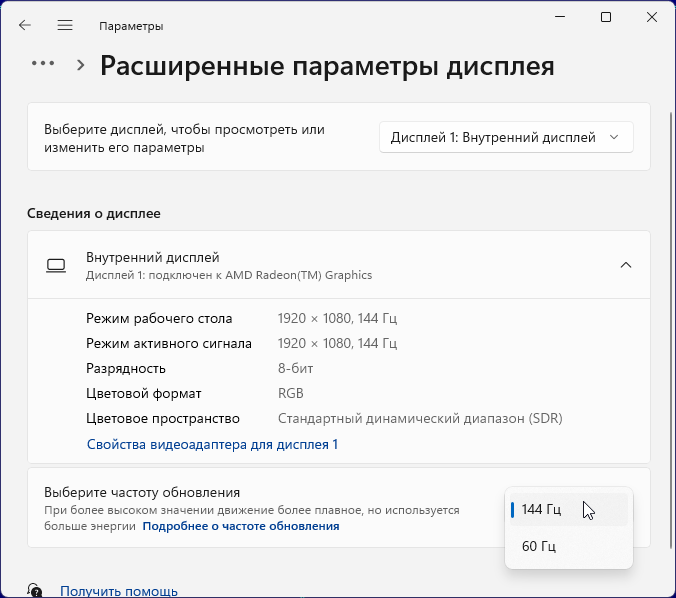Select the 144 Гц refresh rate option
The image size is (676, 598).
coord(568,510)
